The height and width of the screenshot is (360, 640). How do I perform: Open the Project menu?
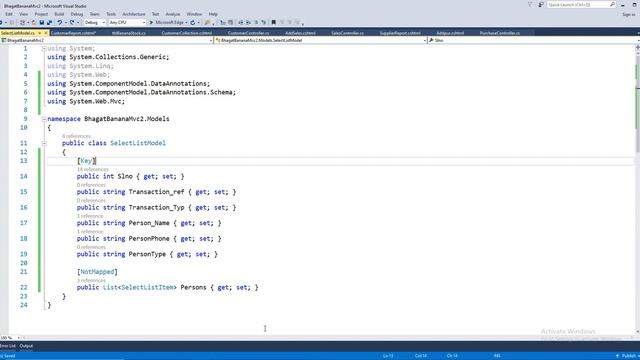(41, 14)
